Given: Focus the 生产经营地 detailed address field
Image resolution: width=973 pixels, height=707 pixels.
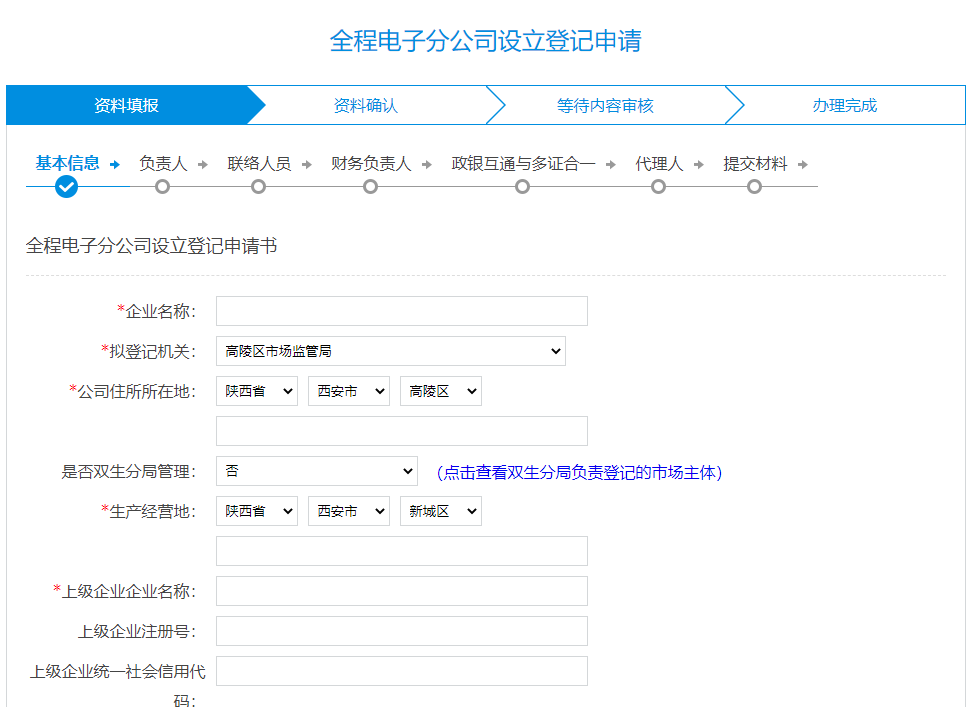Looking at the screenshot, I should [x=401, y=551].
